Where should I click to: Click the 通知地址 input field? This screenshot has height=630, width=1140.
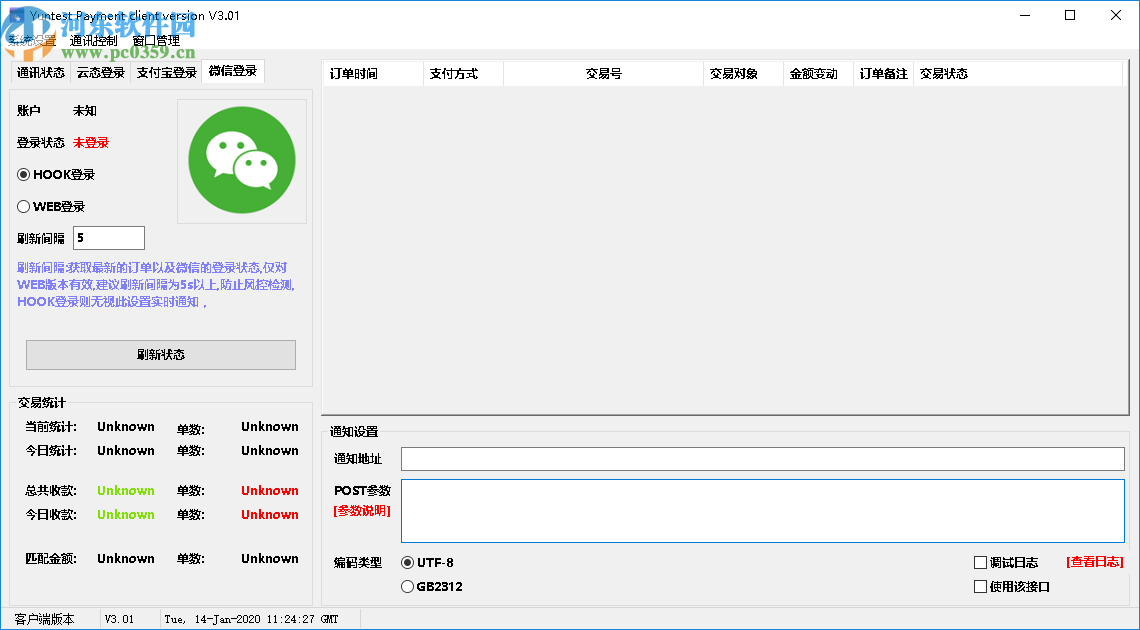pyautogui.click(x=760, y=458)
